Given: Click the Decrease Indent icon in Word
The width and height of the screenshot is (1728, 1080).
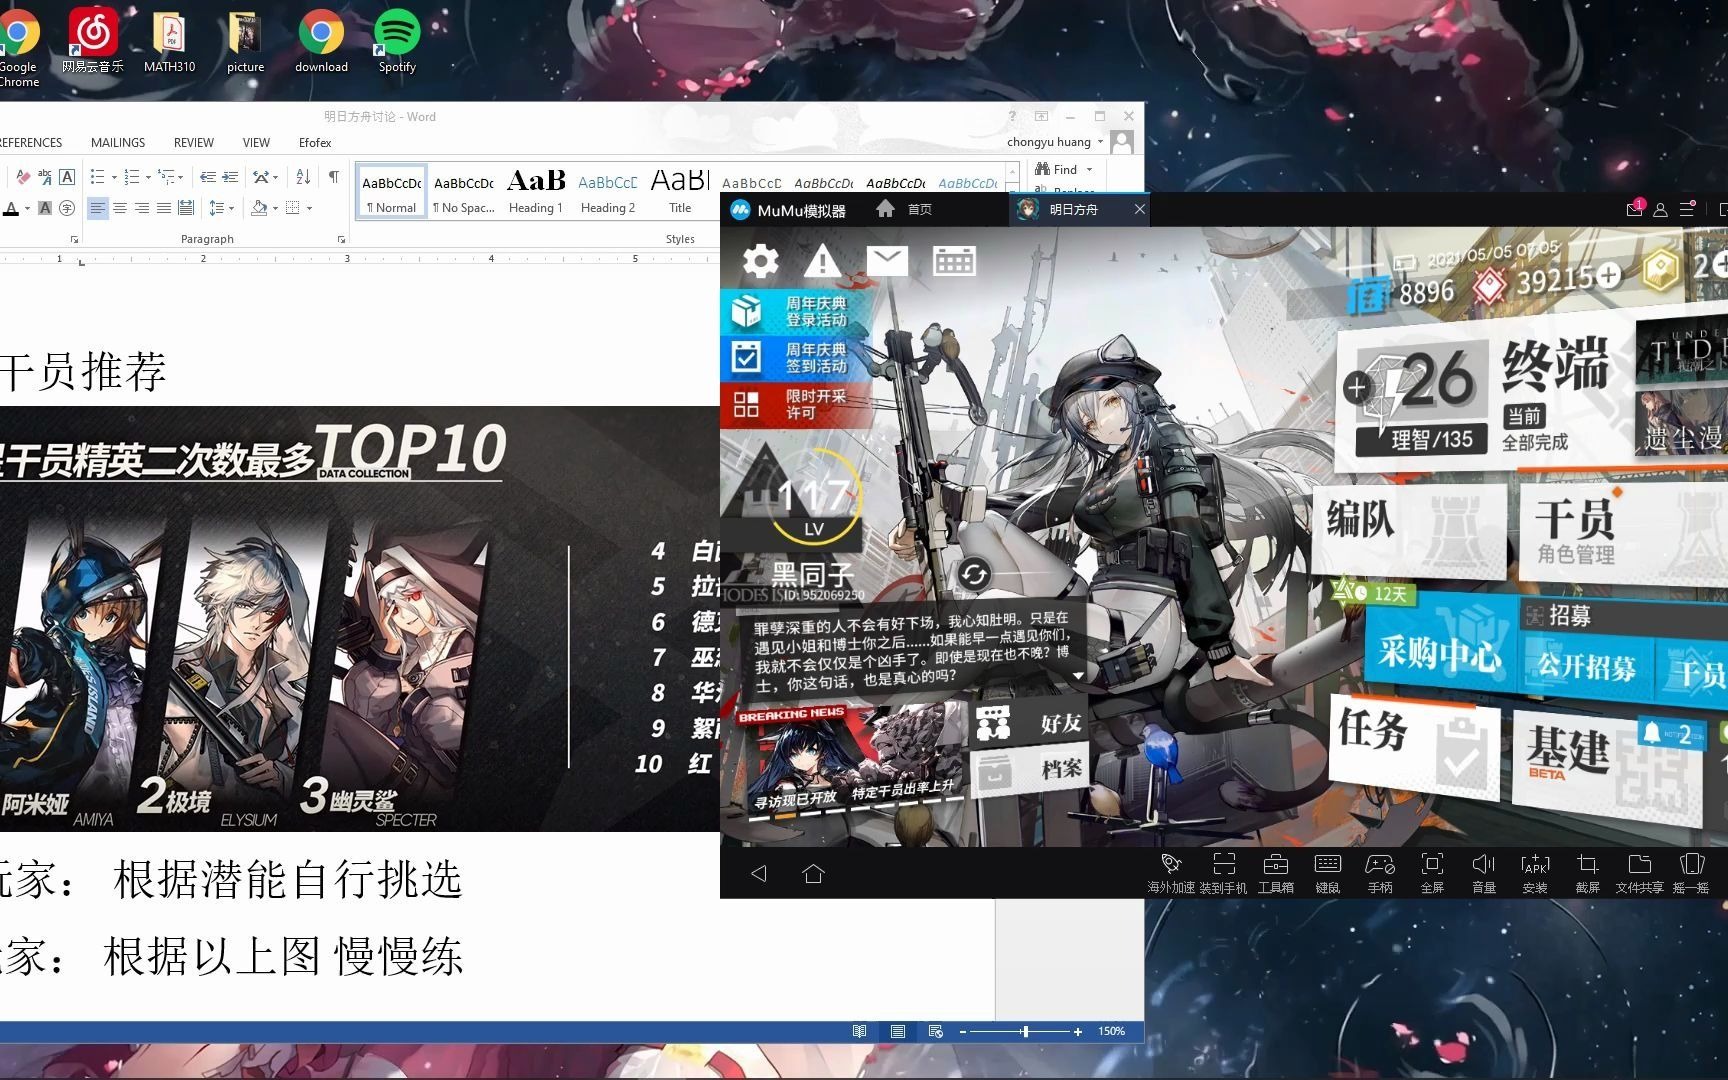Looking at the screenshot, I should click(x=208, y=177).
